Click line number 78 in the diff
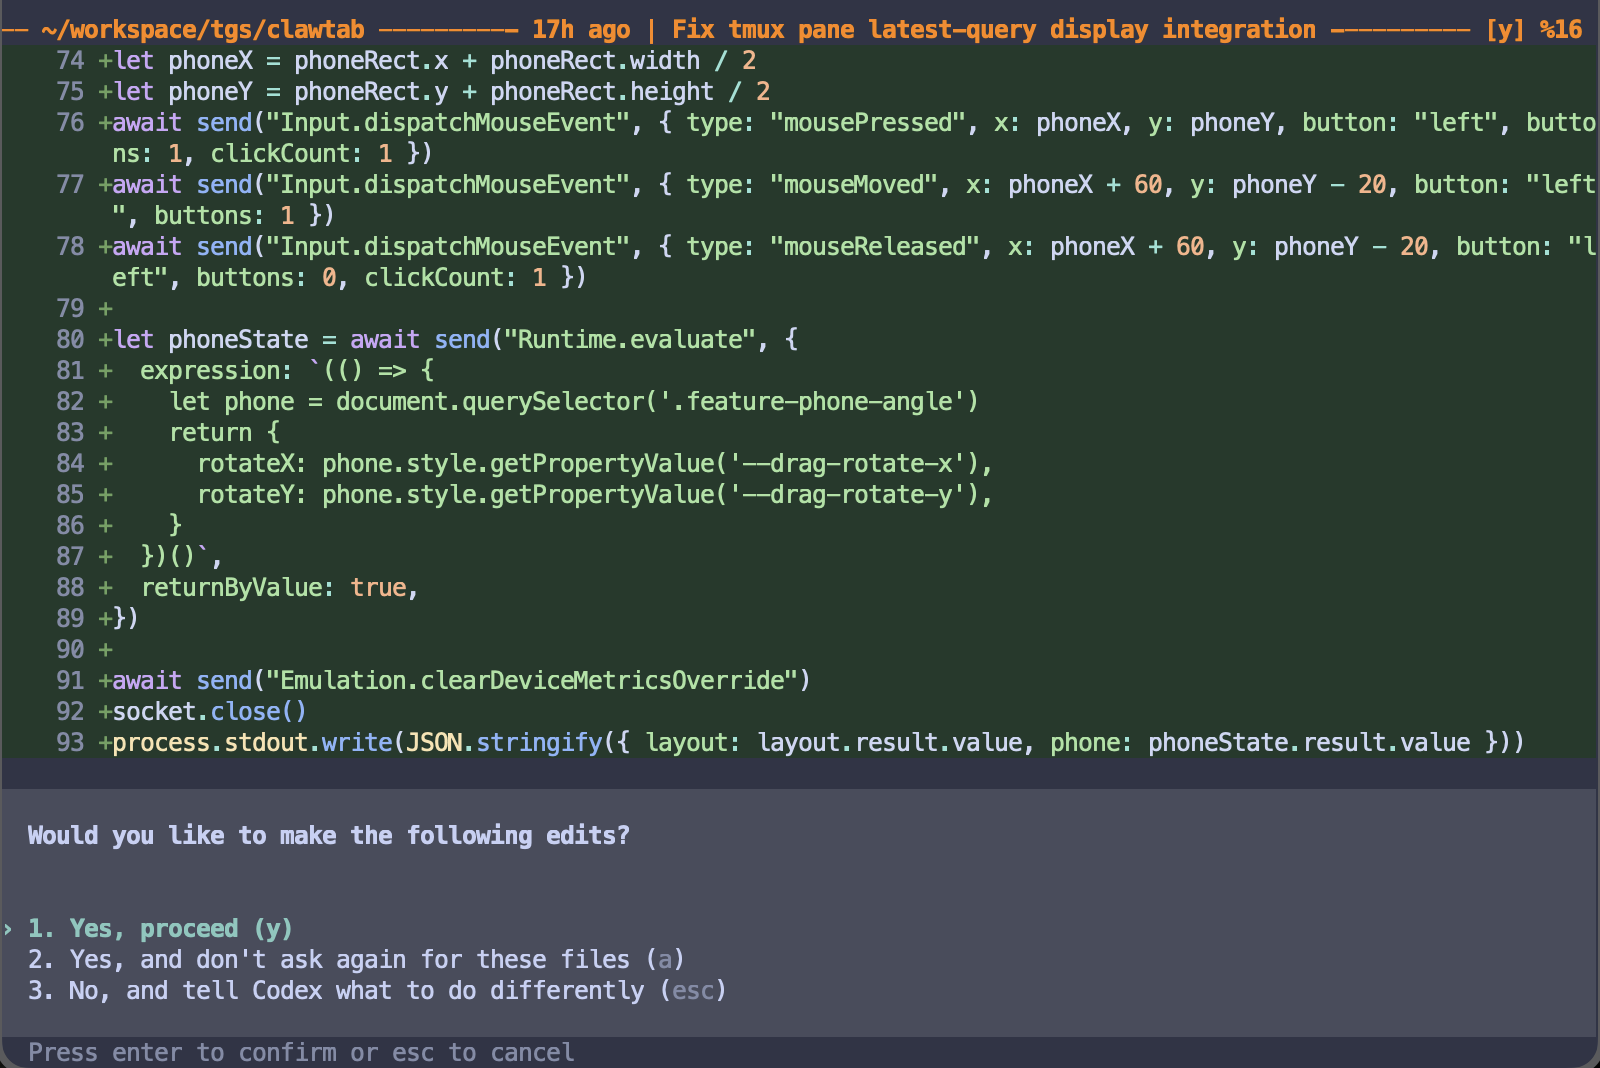Viewport: 1600px width, 1068px height. pyautogui.click(x=70, y=247)
